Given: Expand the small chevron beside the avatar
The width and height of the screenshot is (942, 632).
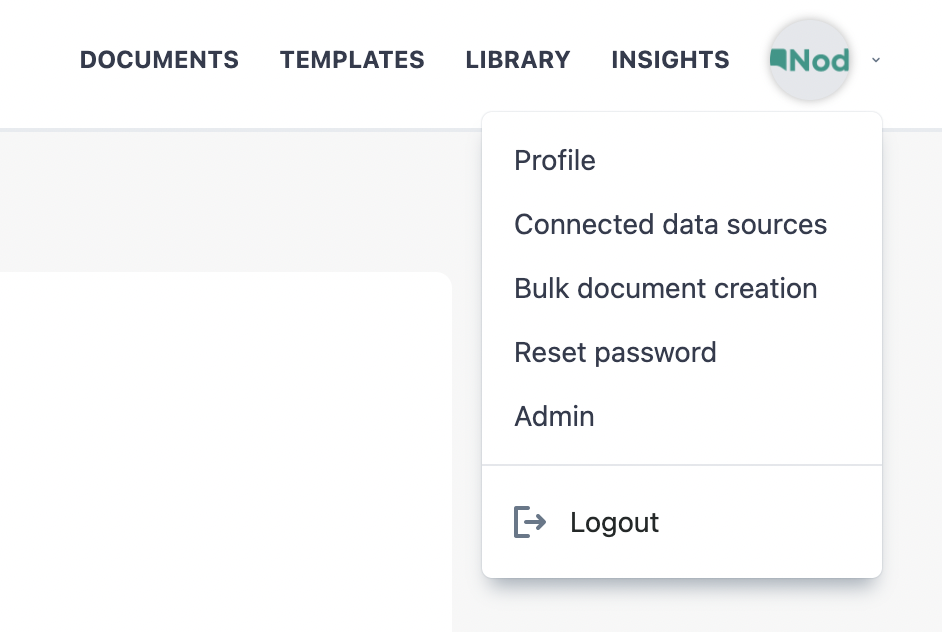Looking at the screenshot, I should (x=876, y=59).
